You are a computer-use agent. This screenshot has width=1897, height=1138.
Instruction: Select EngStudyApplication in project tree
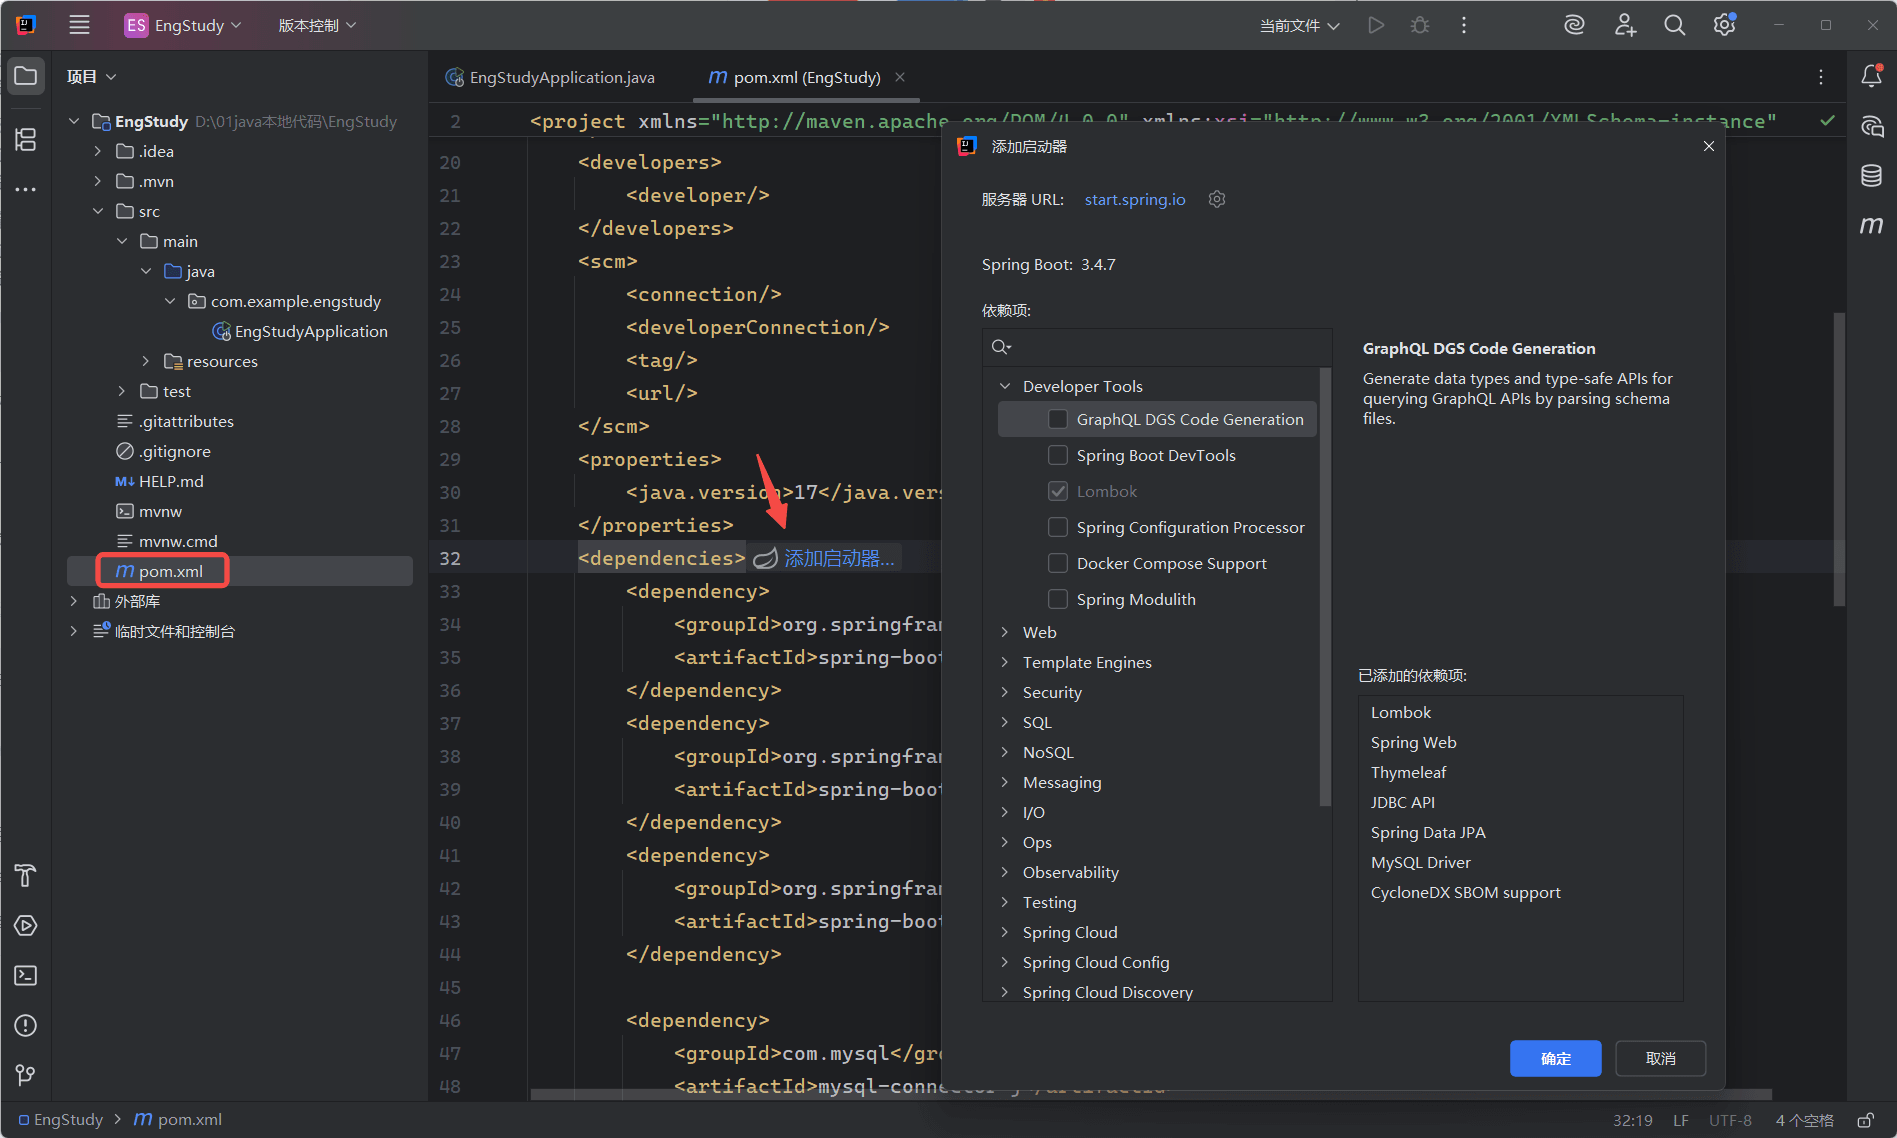(x=311, y=331)
